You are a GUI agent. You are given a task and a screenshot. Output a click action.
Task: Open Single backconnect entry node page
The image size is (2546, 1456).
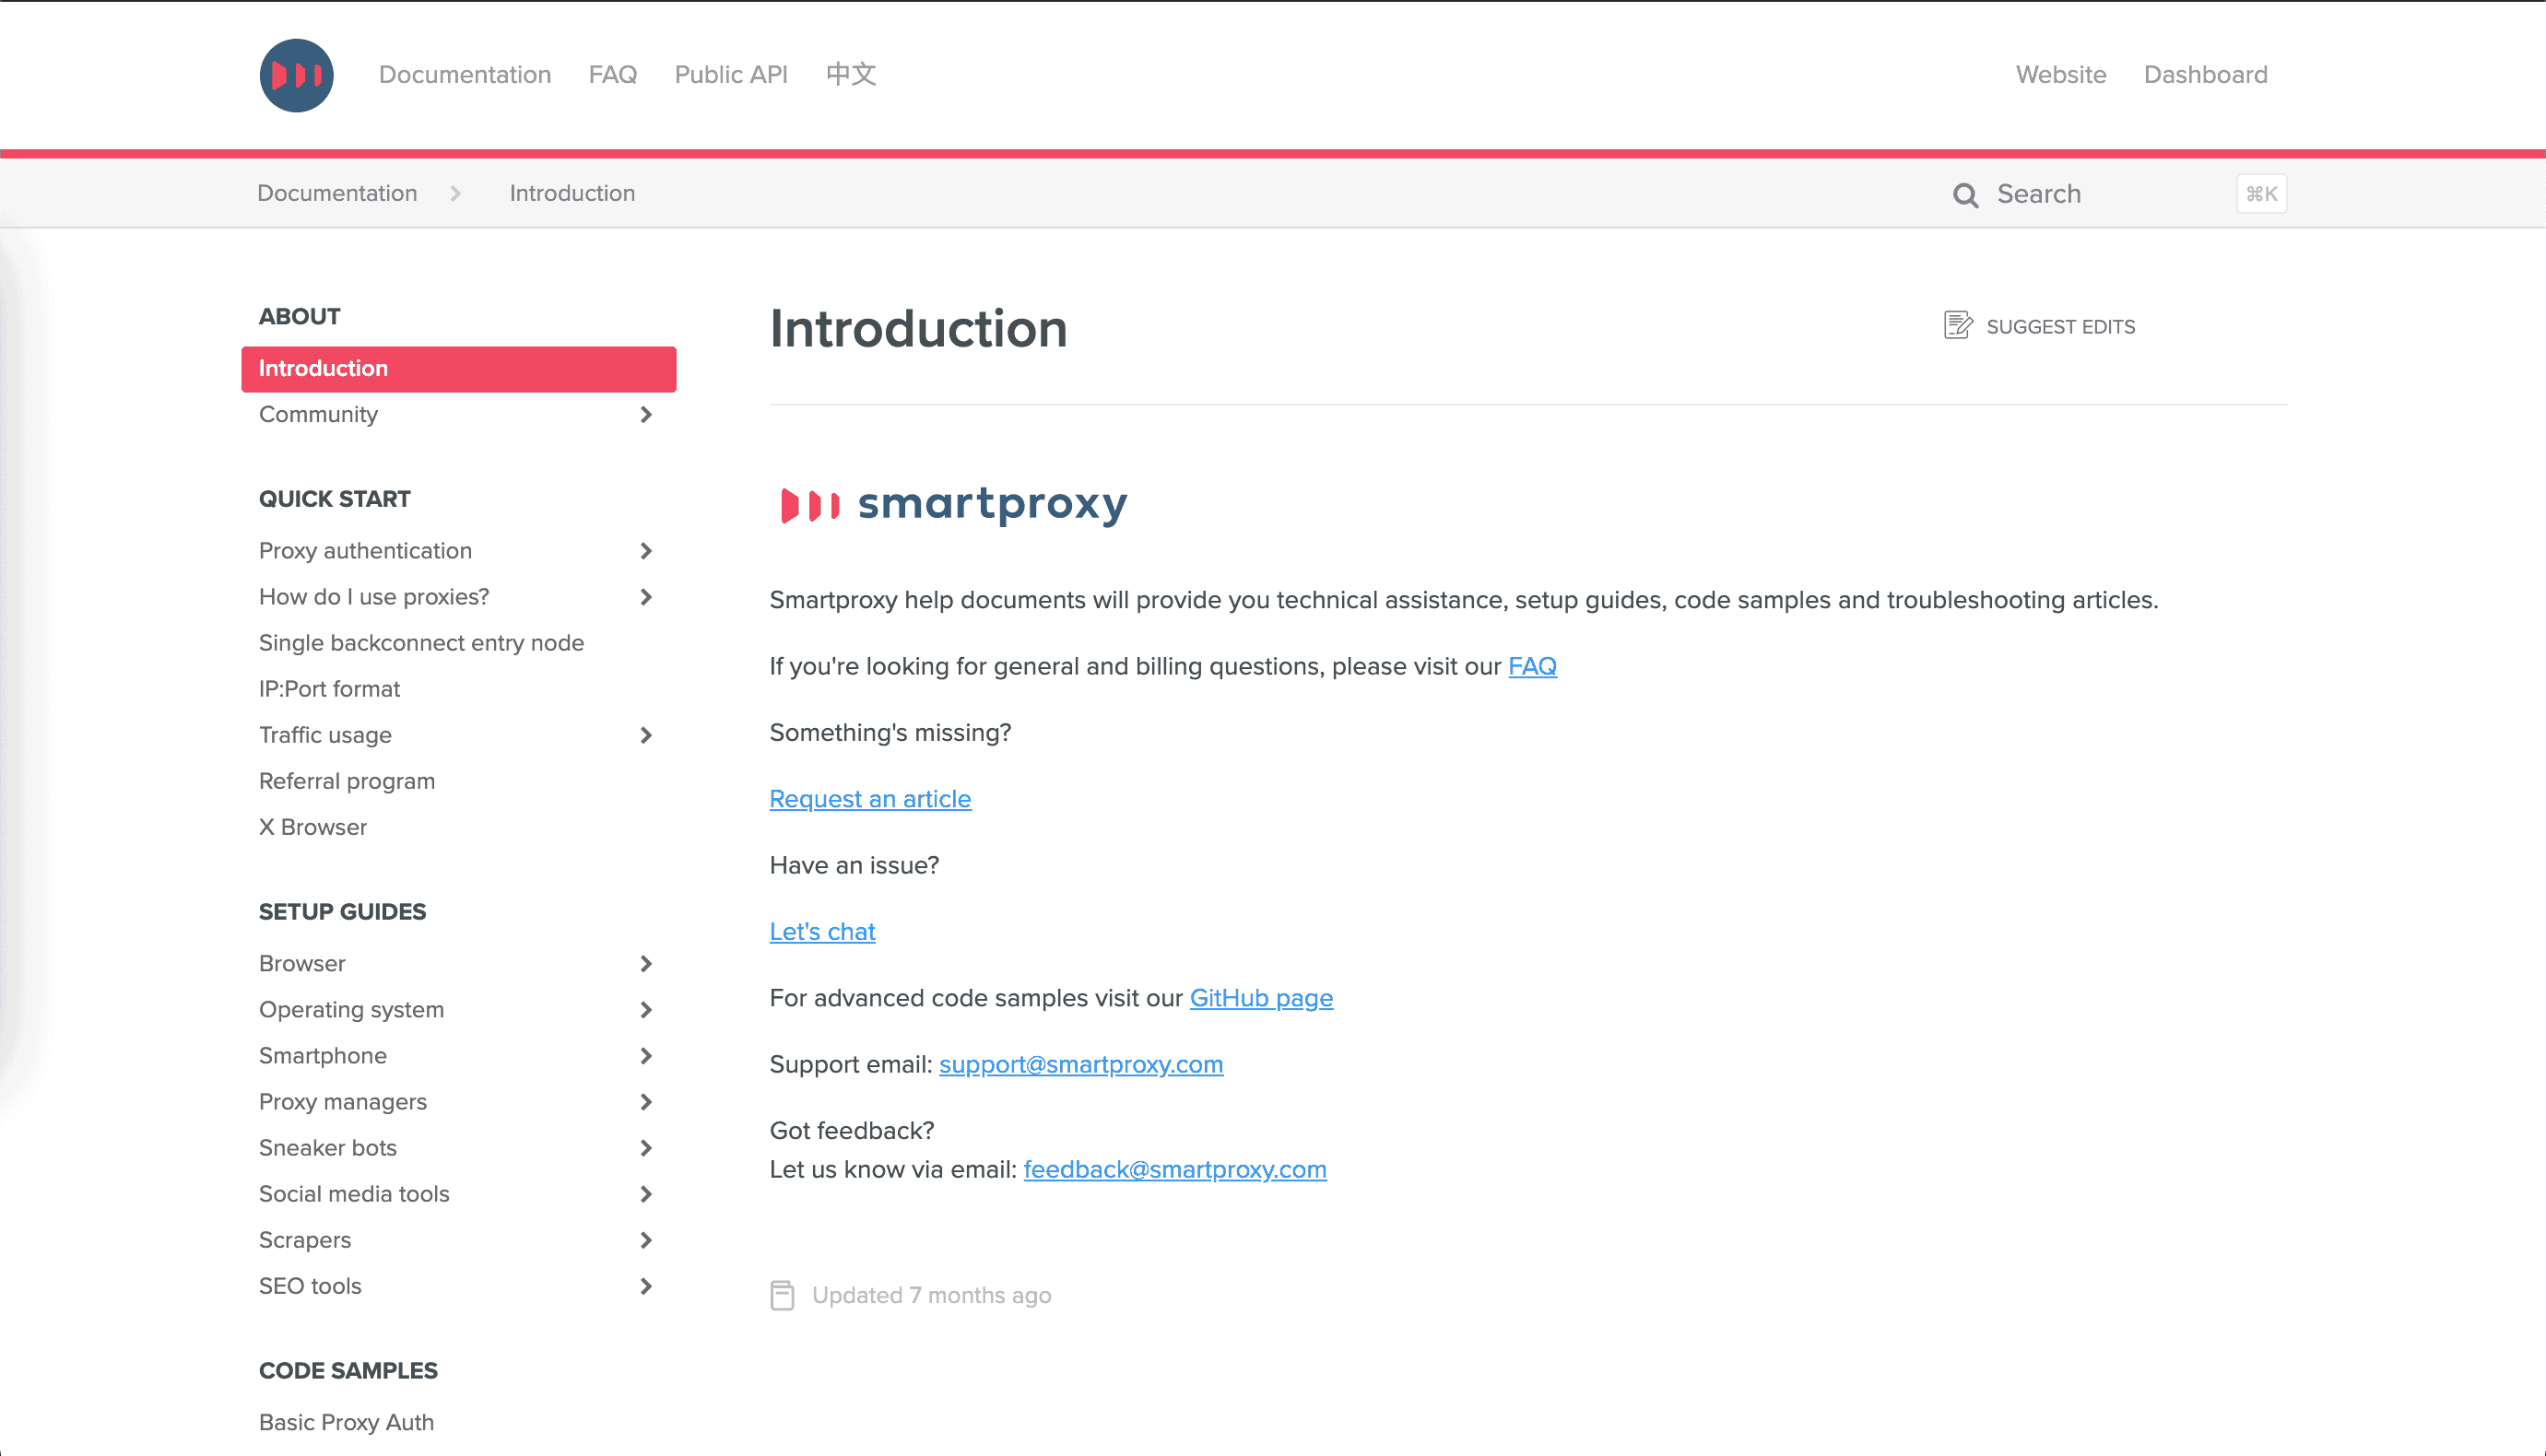pos(421,643)
